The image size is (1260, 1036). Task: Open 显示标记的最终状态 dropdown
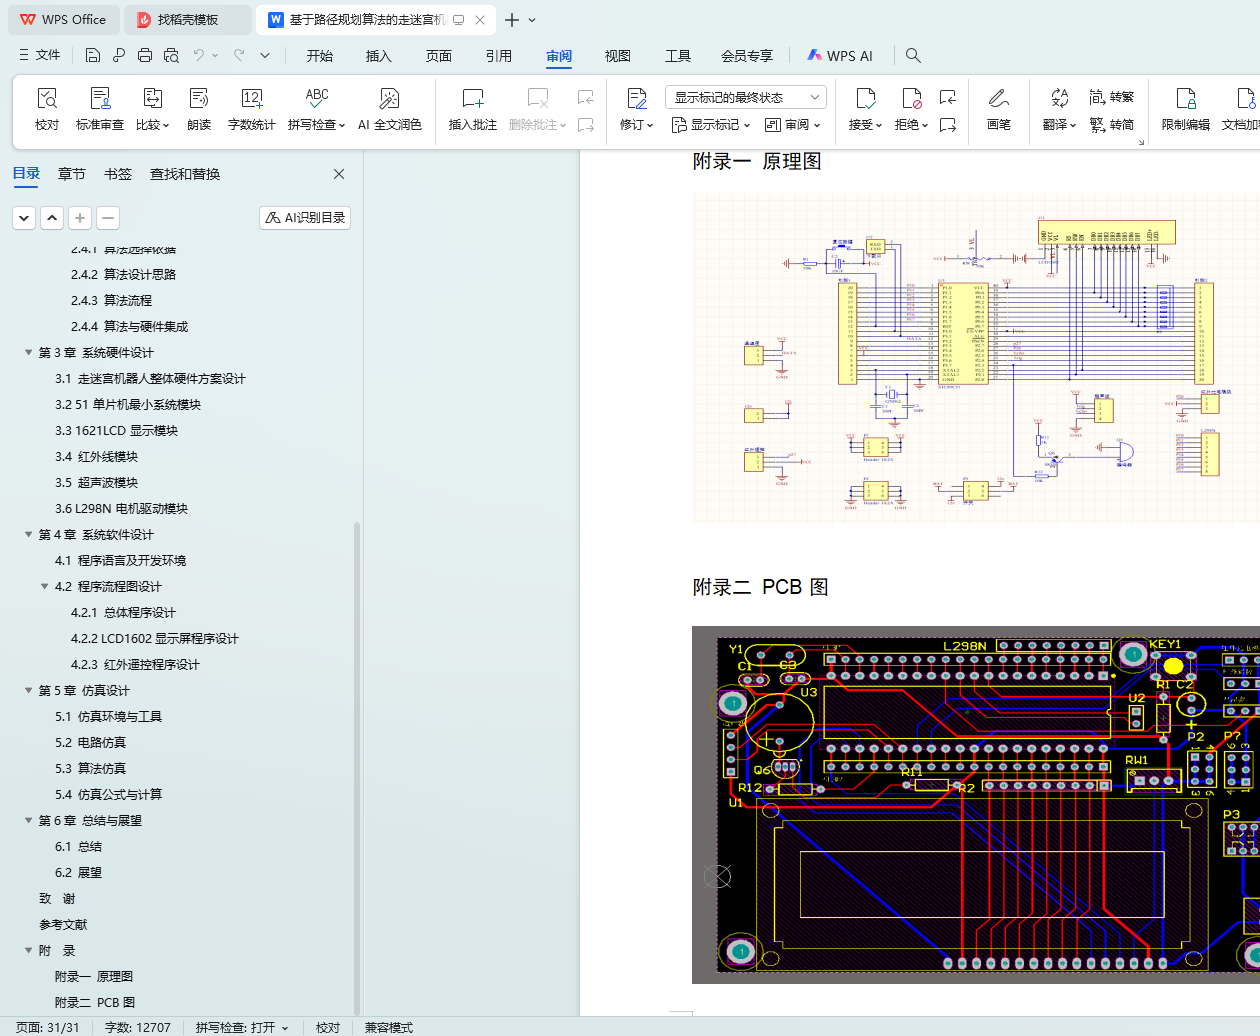click(745, 97)
